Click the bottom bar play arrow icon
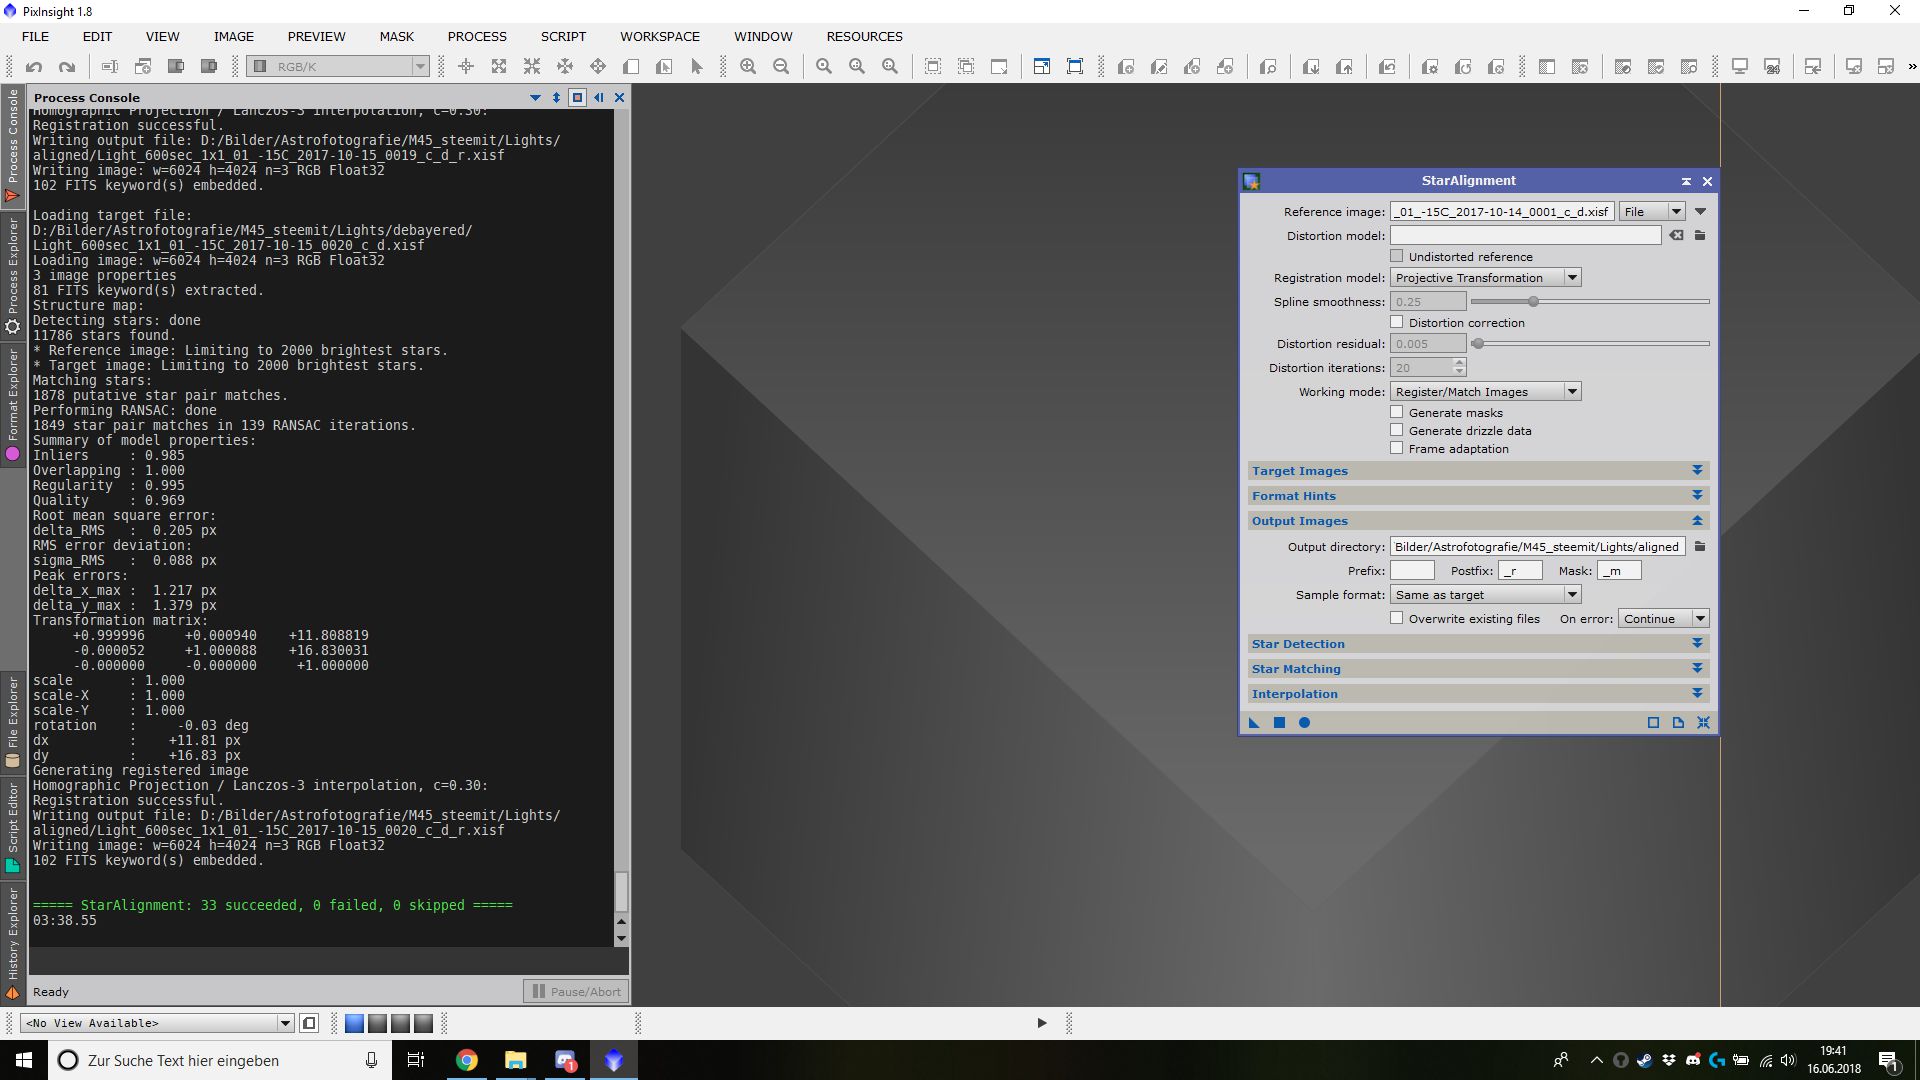The height and width of the screenshot is (1080, 1920). pyautogui.click(x=1042, y=1023)
